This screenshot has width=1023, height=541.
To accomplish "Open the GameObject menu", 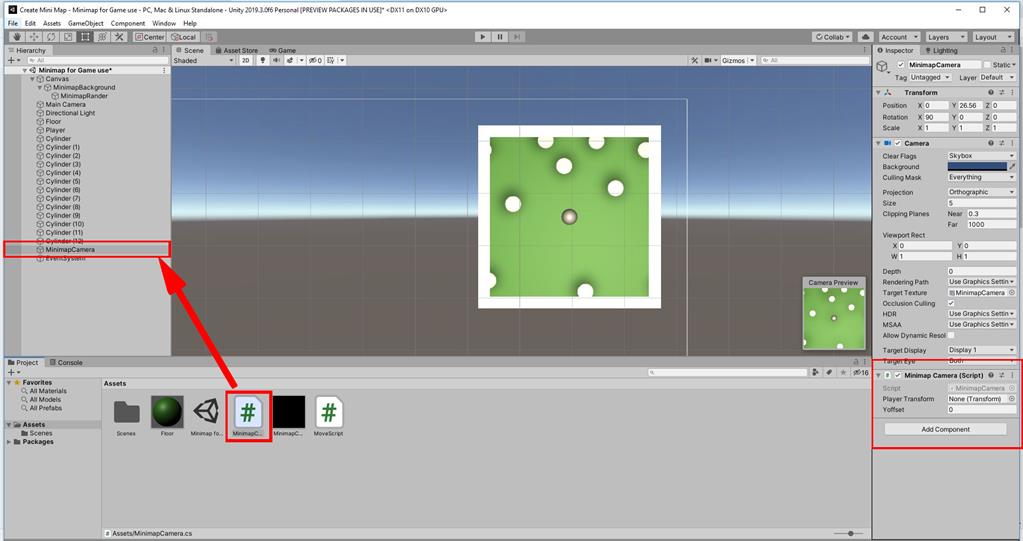I will click(85, 23).
